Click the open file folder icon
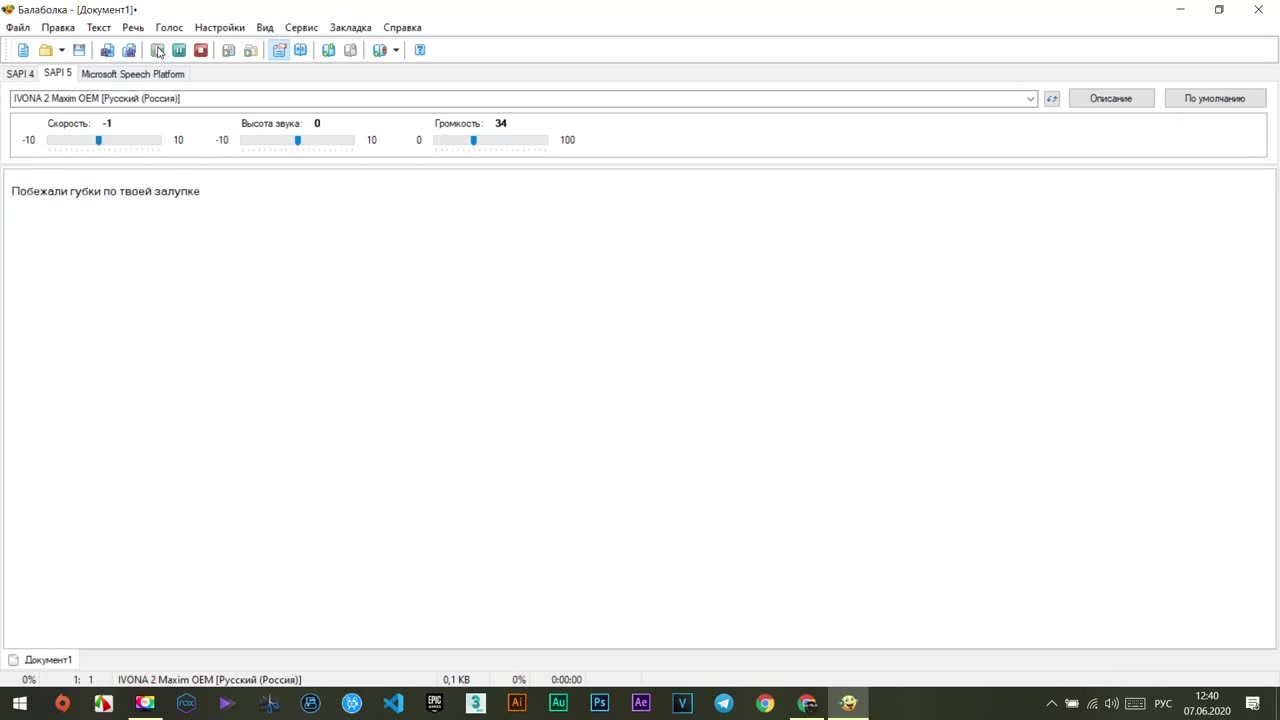Viewport: 1280px width, 720px height. point(45,50)
